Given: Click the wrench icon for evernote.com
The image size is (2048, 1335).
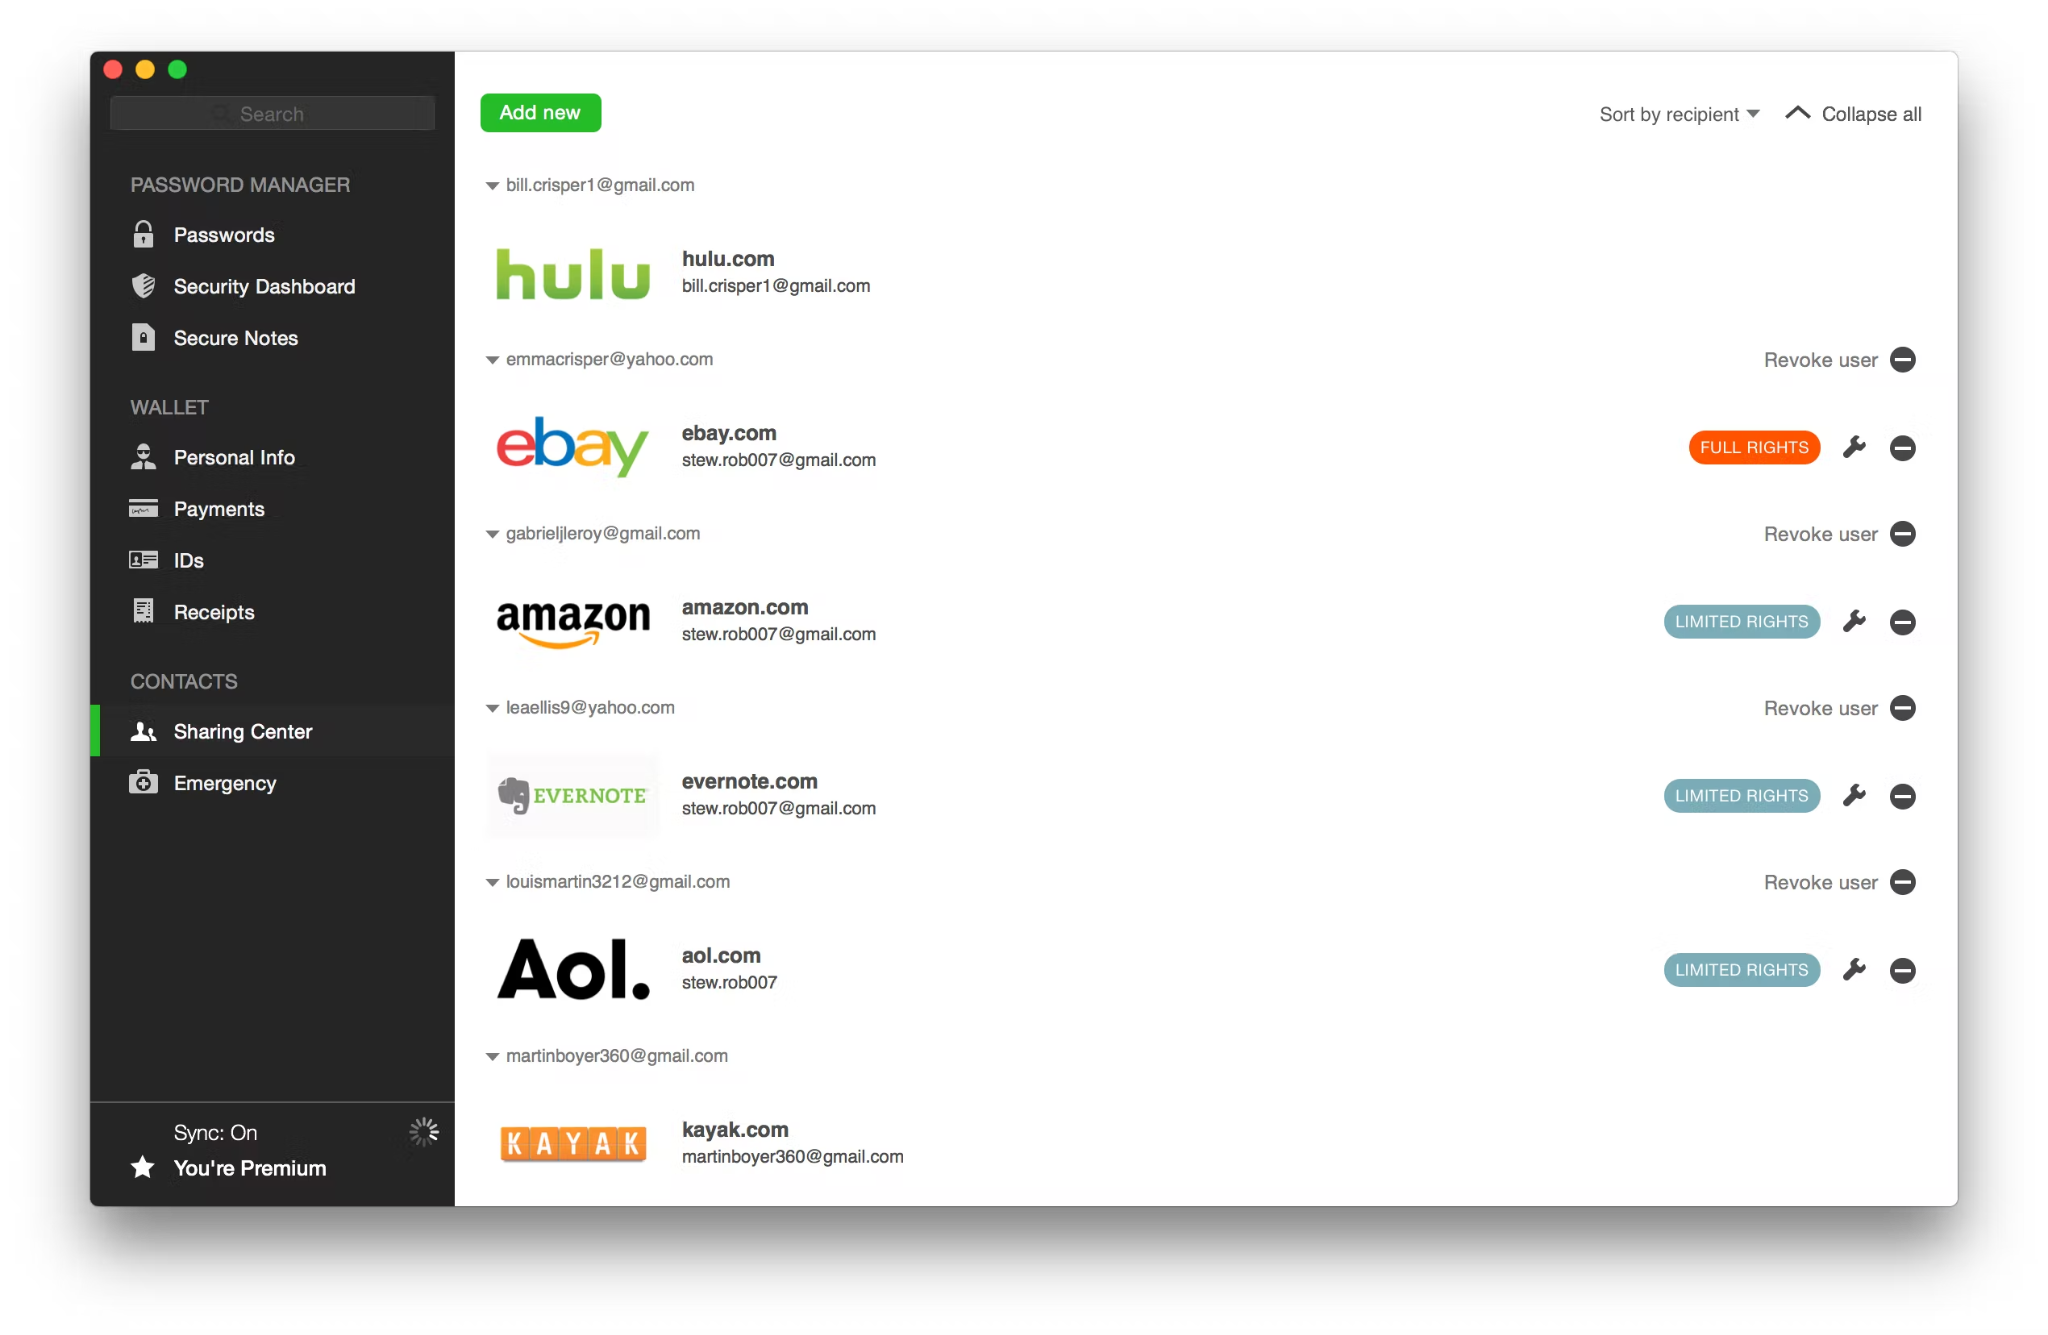Looking at the screenshot, I should tap(1855, 796).
